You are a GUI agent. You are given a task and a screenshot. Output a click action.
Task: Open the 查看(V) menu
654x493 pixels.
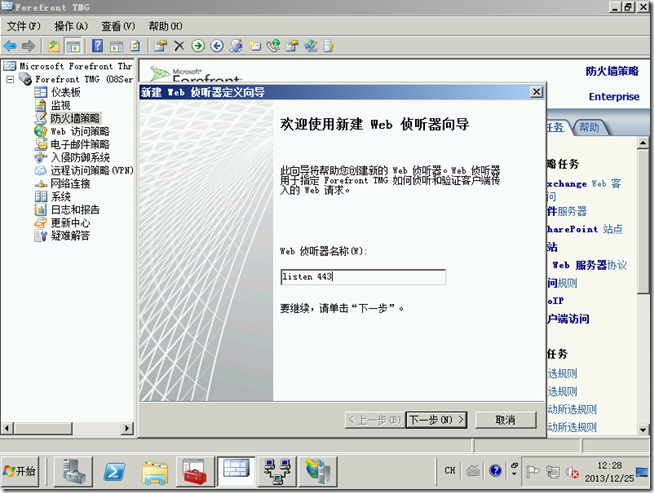tap(118, 26)
